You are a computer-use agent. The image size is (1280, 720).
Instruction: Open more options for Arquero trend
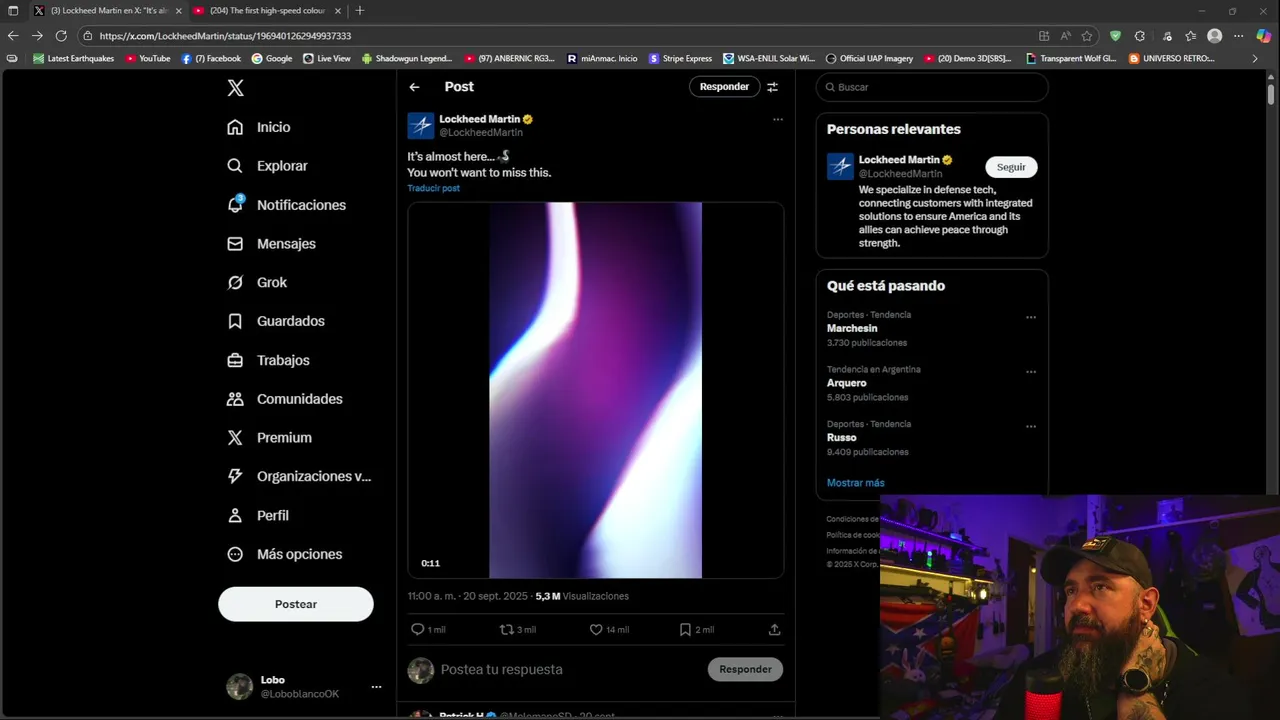click(x=1030, y=372)
